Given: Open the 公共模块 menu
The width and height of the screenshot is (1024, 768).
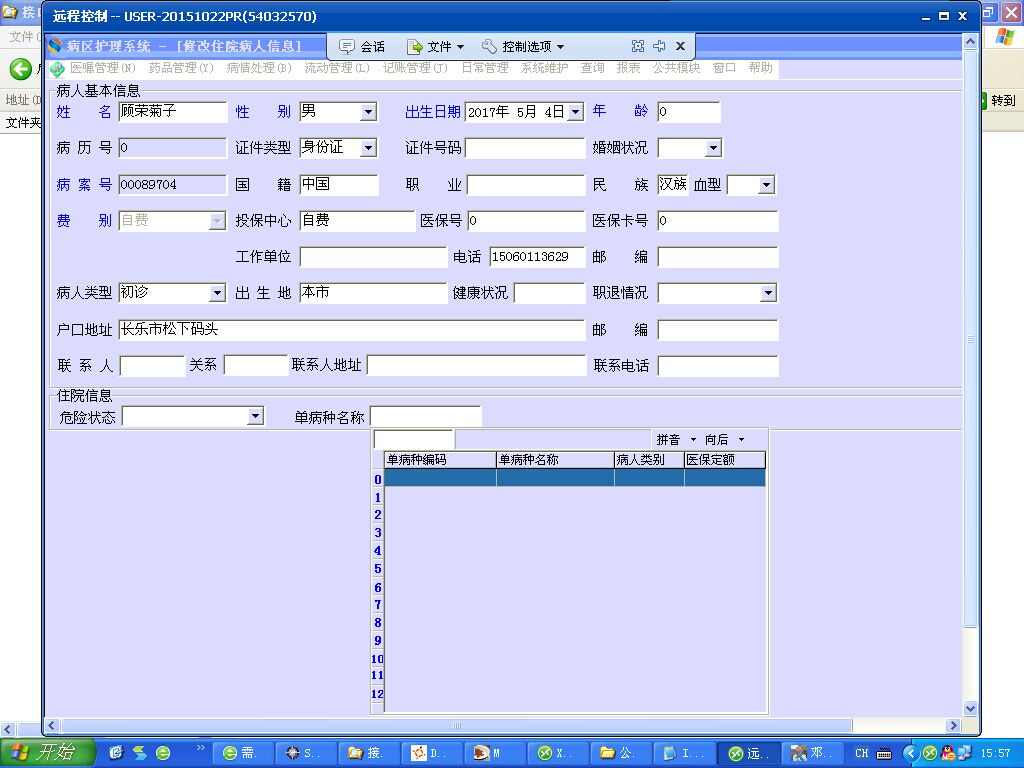Looking at the screenshot, I should coord(677,68).
